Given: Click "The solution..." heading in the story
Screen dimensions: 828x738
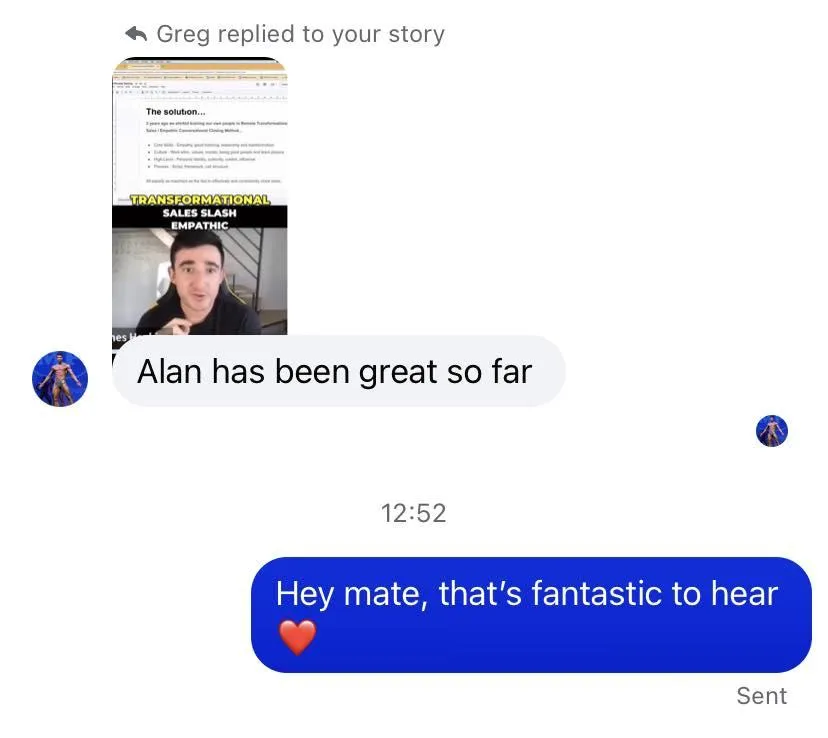Looking at the screenshot, I should pyautogui.click(x=175, y=112).
